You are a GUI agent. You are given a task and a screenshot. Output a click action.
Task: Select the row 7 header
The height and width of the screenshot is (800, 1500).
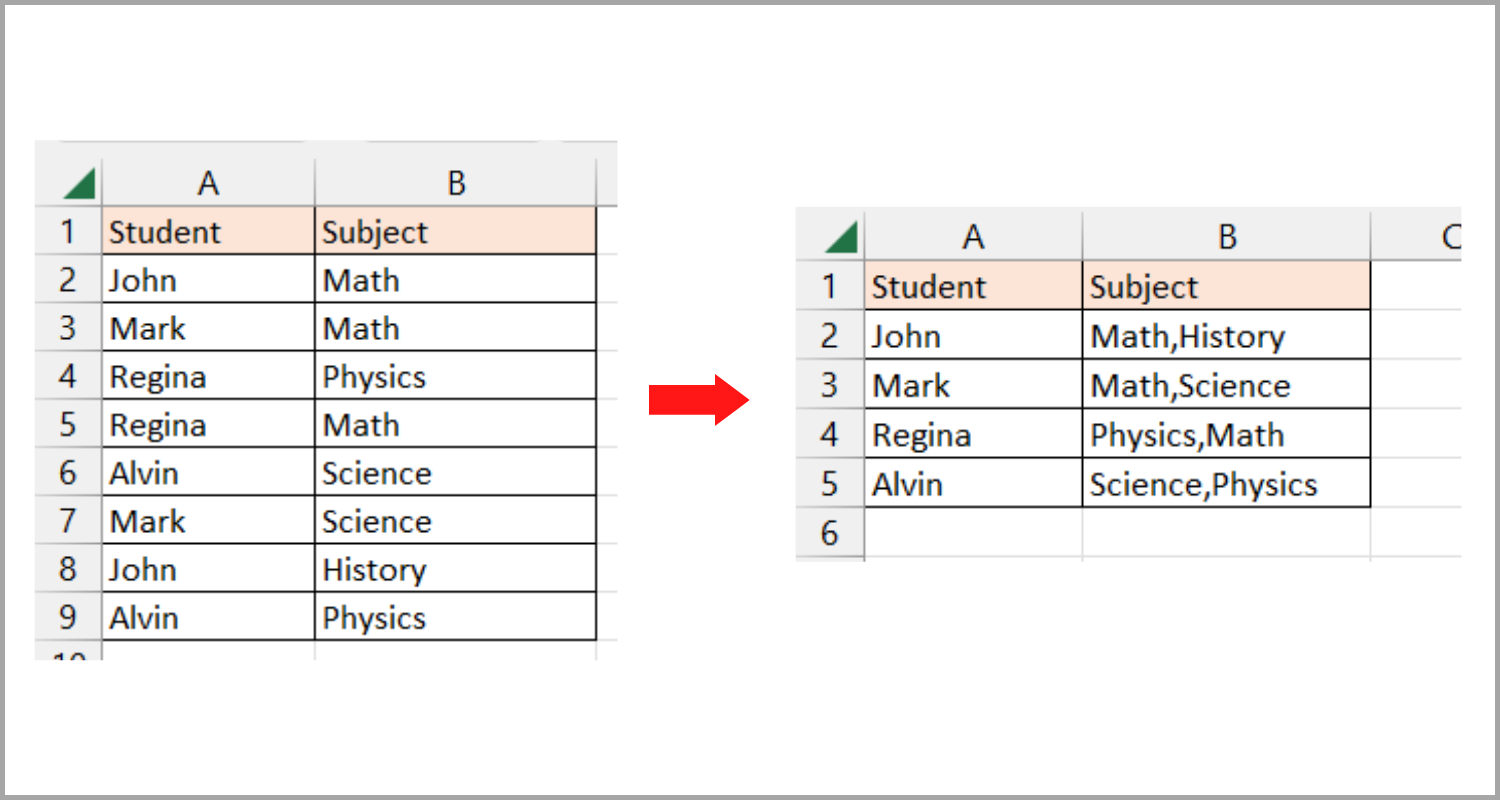(68, 521)
